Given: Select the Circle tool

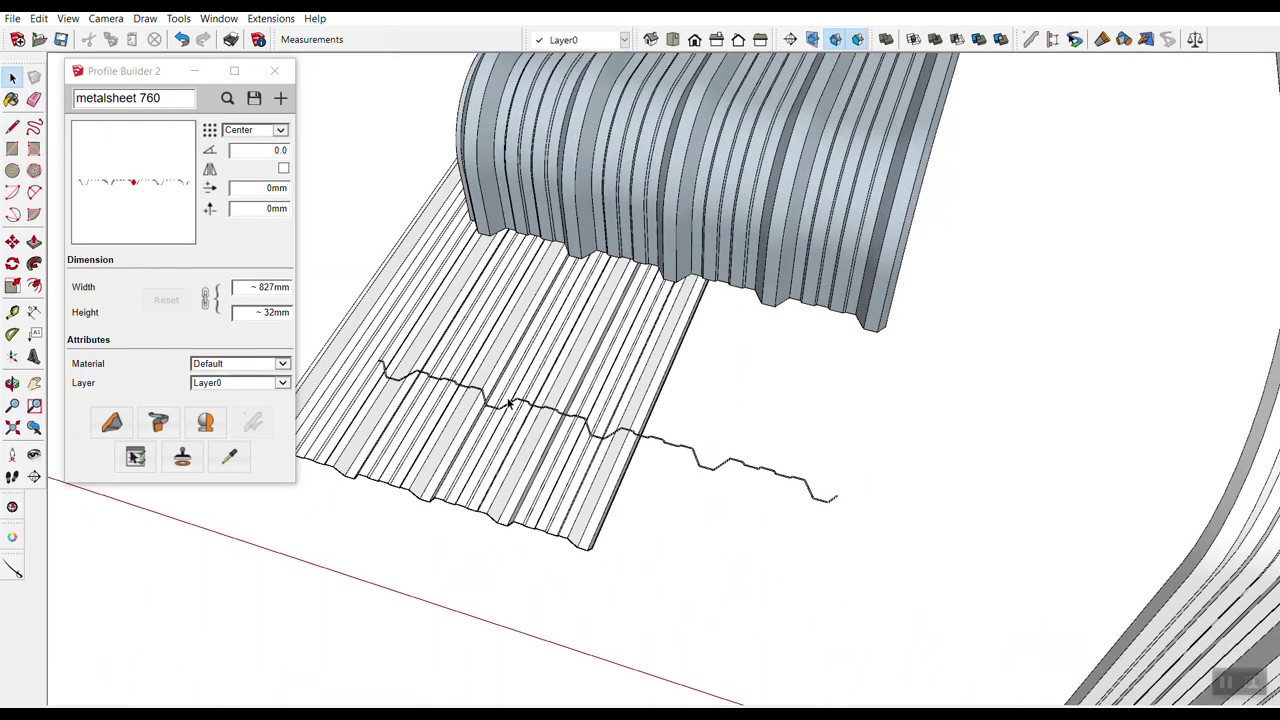Looking at the screenshot, I should click(12, 171).
